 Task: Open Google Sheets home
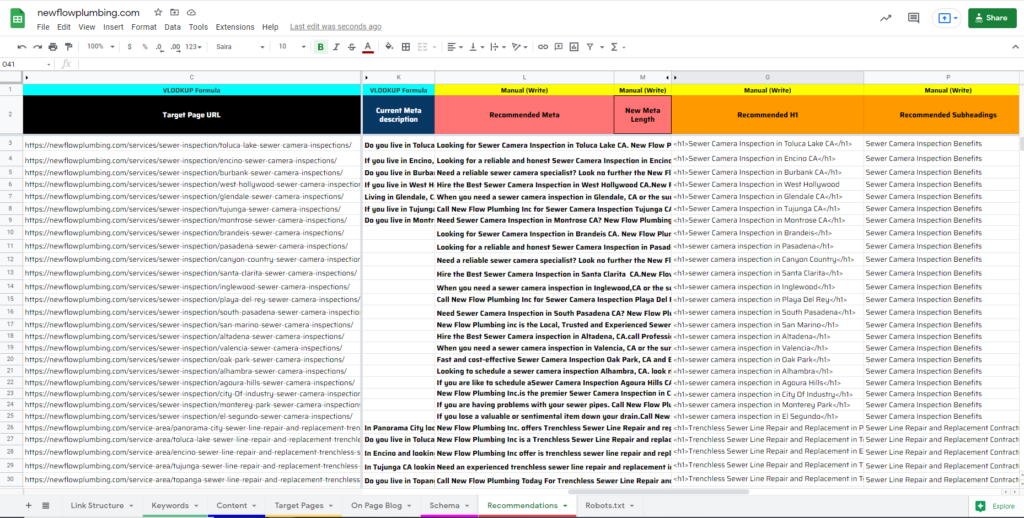click(x=18, y=20)
